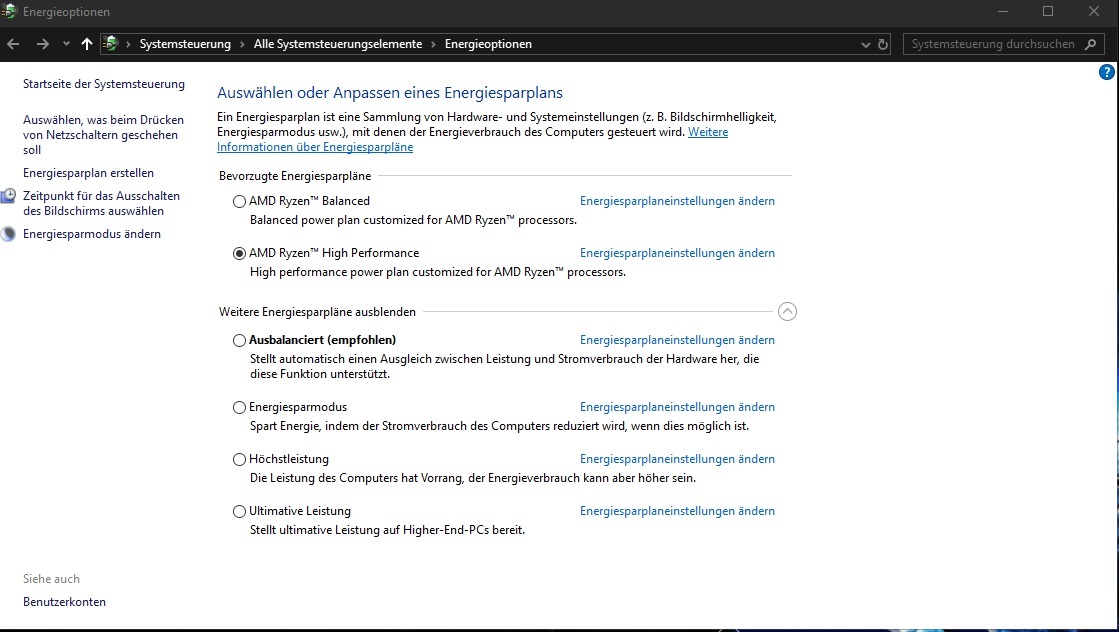Collapse Weitere Energiesparpläne section
Viewport: 1119px width, 632px height.
(787, 312)
